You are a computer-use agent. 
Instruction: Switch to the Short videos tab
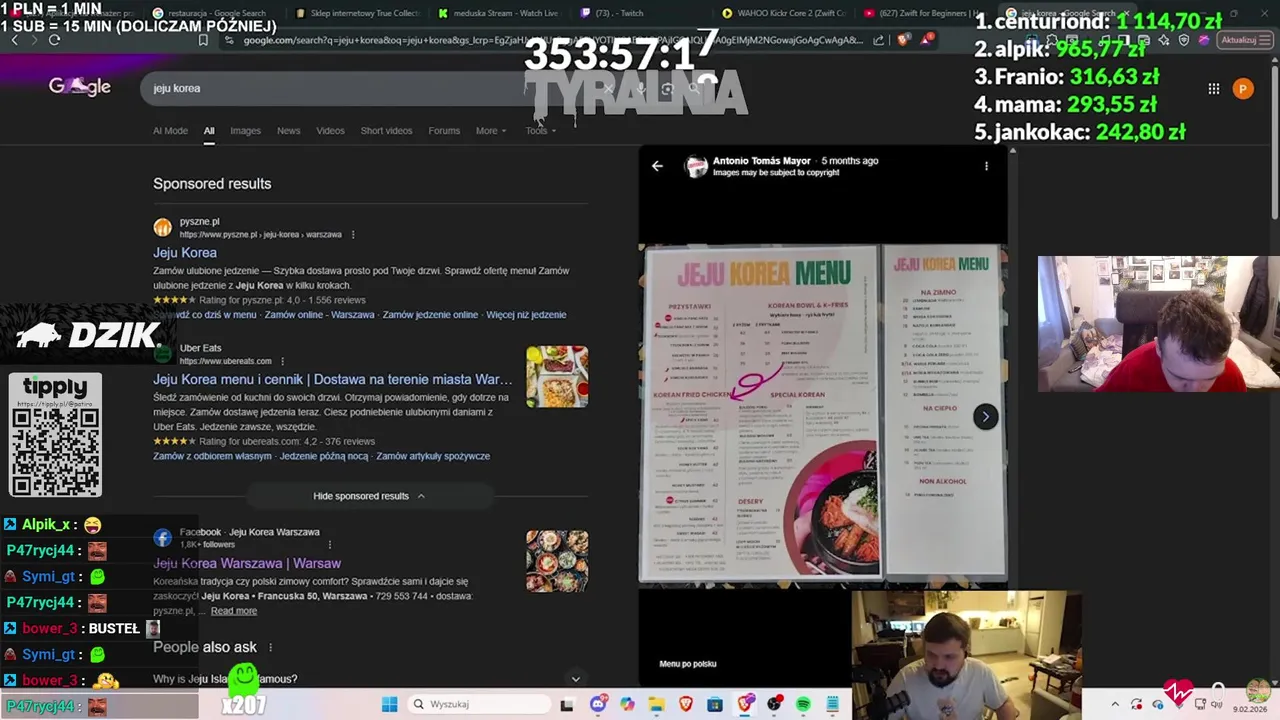pyautogui.click(x=386, y=131)
